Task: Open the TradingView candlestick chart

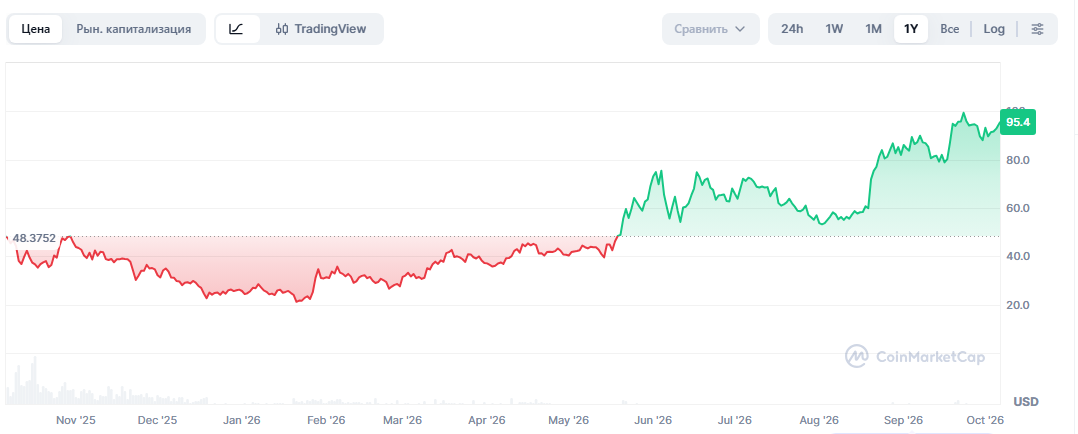Action: (321, 29)
